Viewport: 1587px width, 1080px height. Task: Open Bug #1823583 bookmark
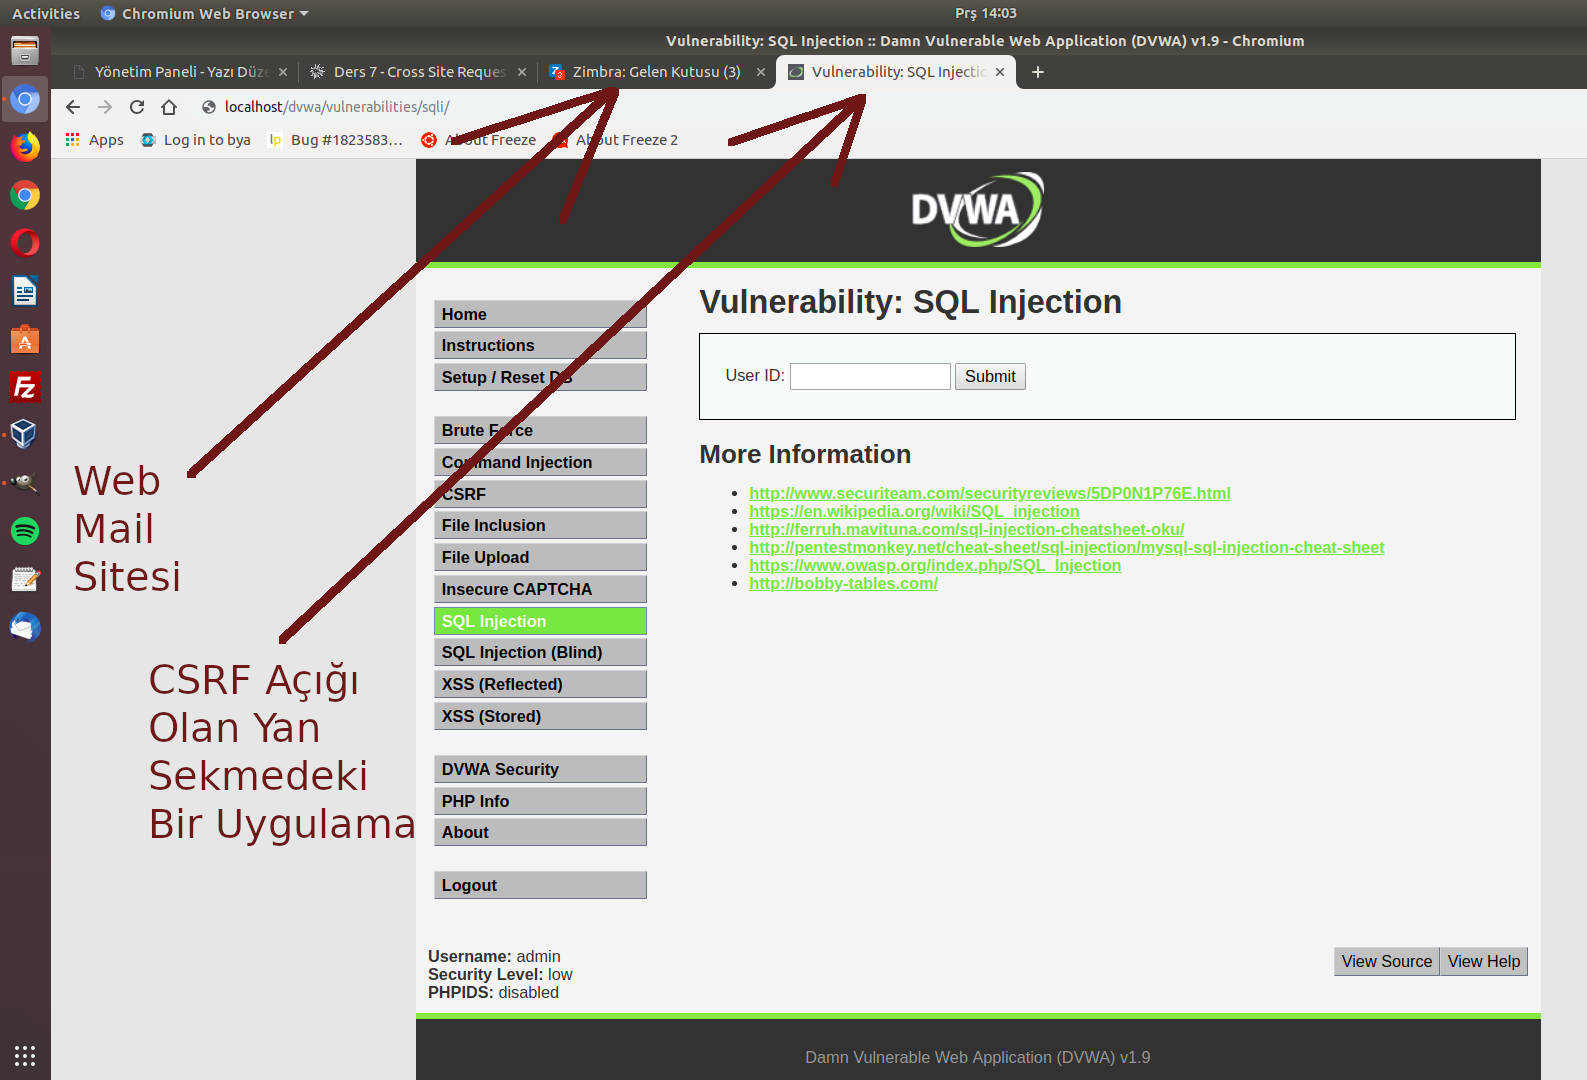point(336,140)
